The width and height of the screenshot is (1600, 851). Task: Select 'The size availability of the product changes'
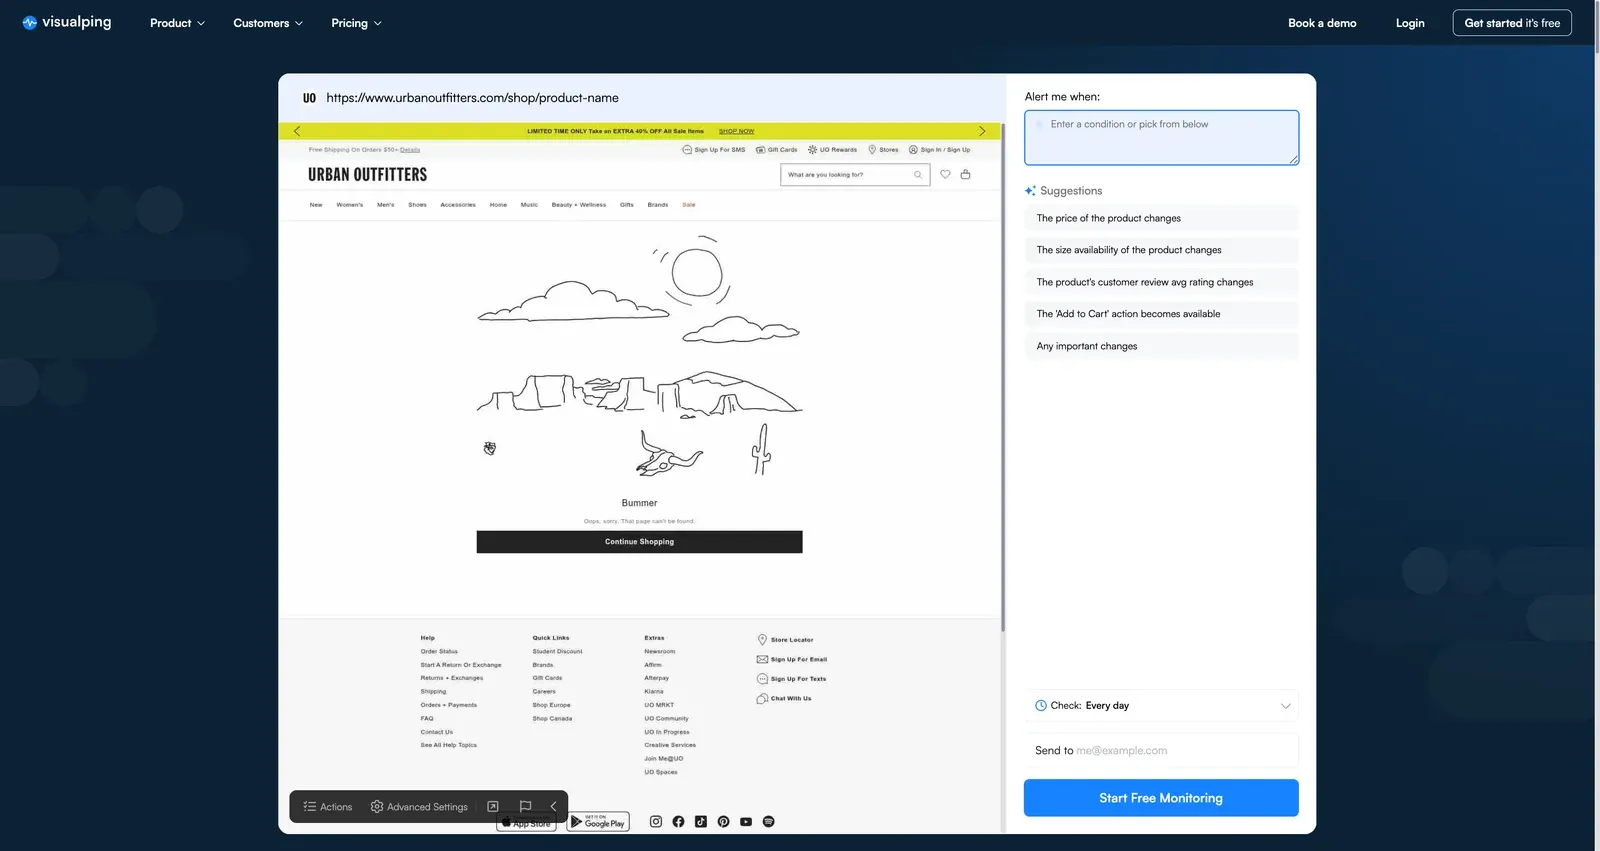pos(1161,250)
